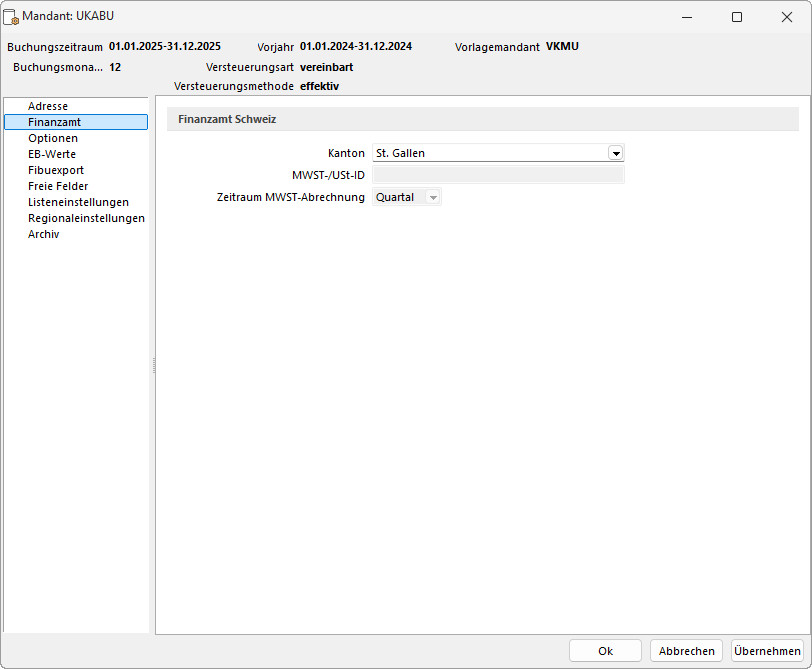Cancel via the Abbrechen button
Viewport: 812px width, 669px height.
point(686,651)
